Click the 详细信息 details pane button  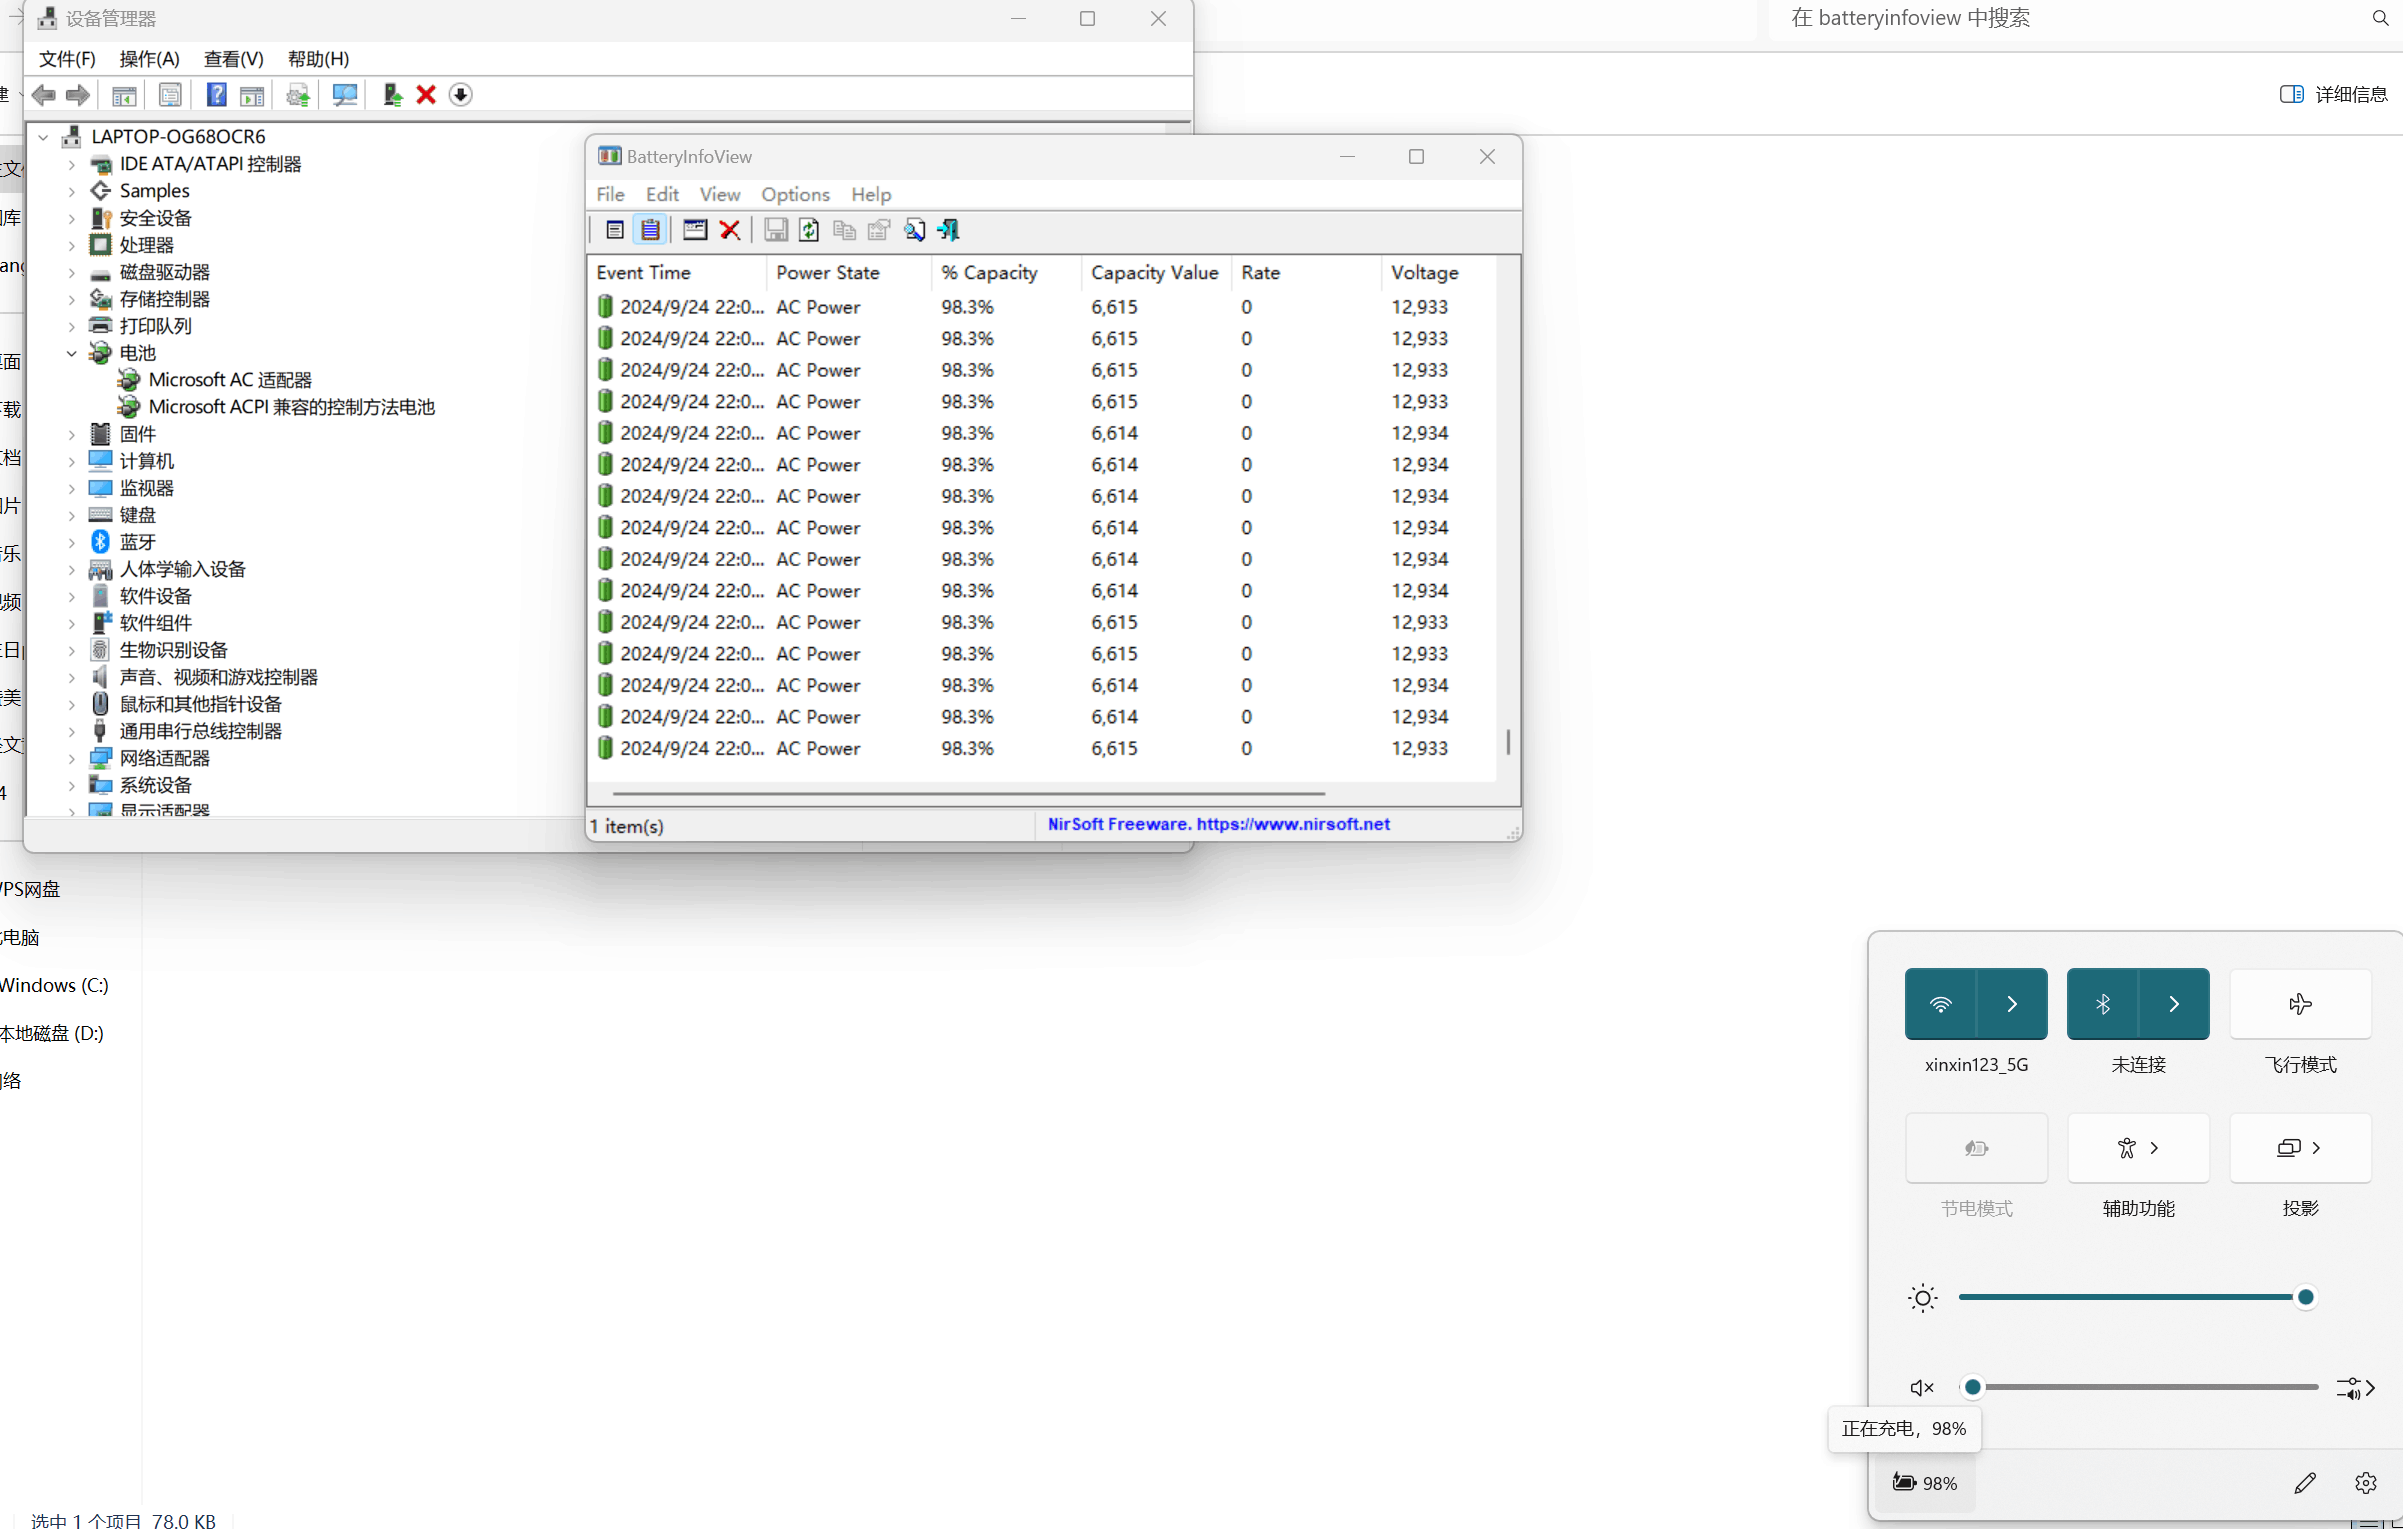tap(2334, 94)
